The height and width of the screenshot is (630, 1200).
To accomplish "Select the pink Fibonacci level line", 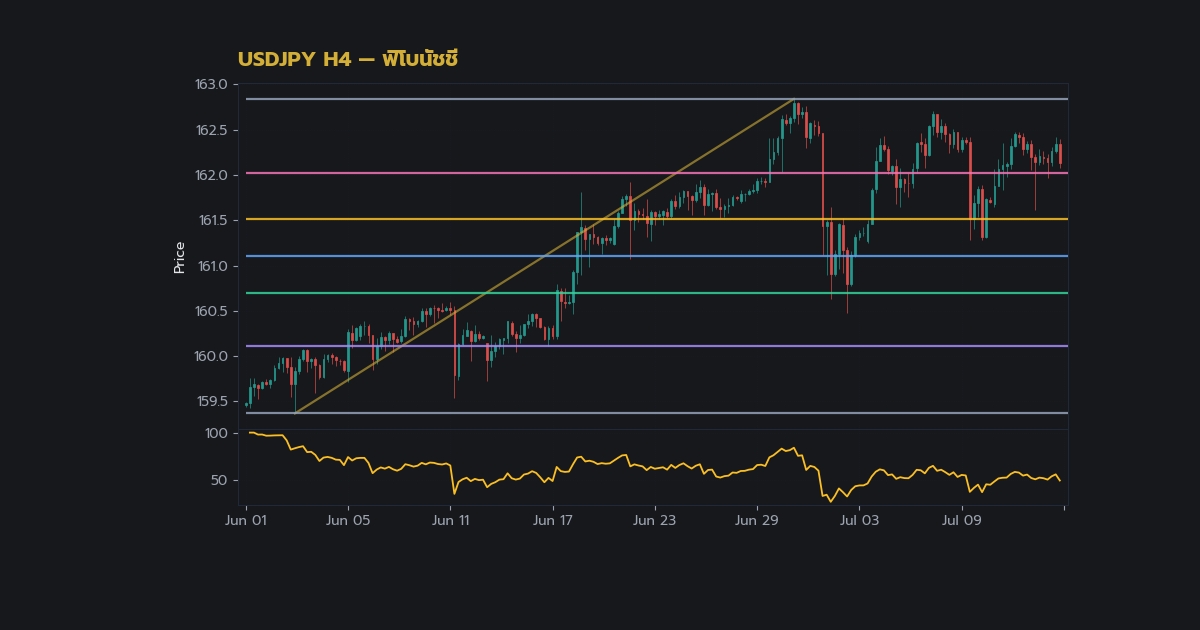I will 657,173.
